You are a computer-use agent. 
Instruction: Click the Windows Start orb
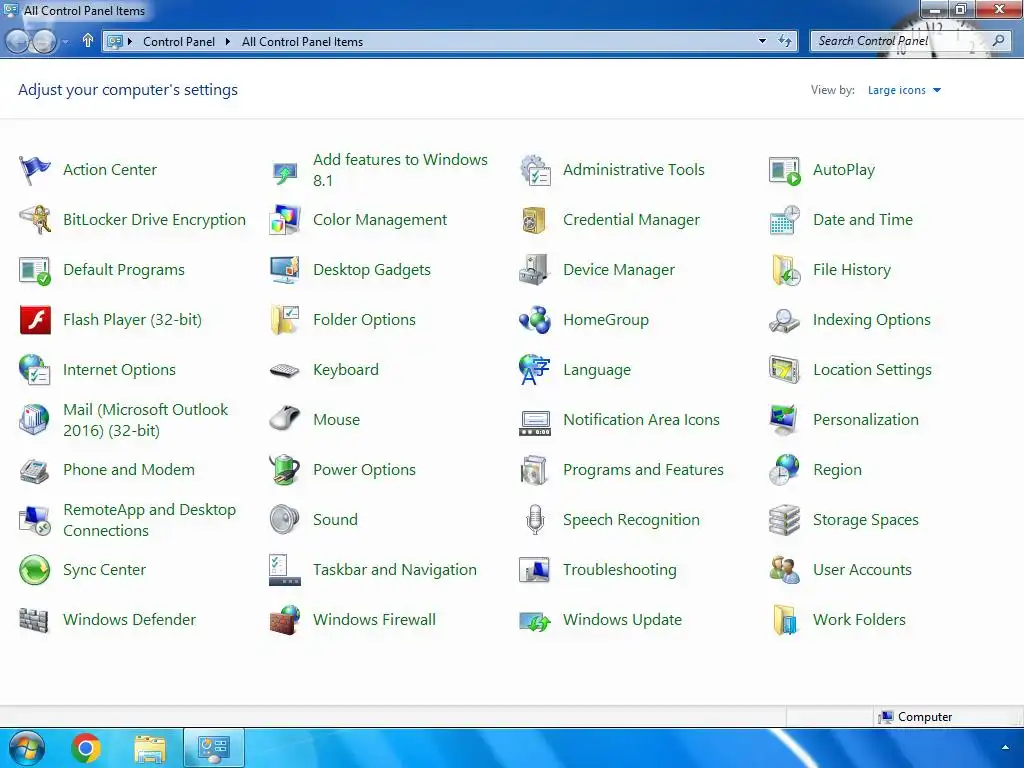[26, 748]
